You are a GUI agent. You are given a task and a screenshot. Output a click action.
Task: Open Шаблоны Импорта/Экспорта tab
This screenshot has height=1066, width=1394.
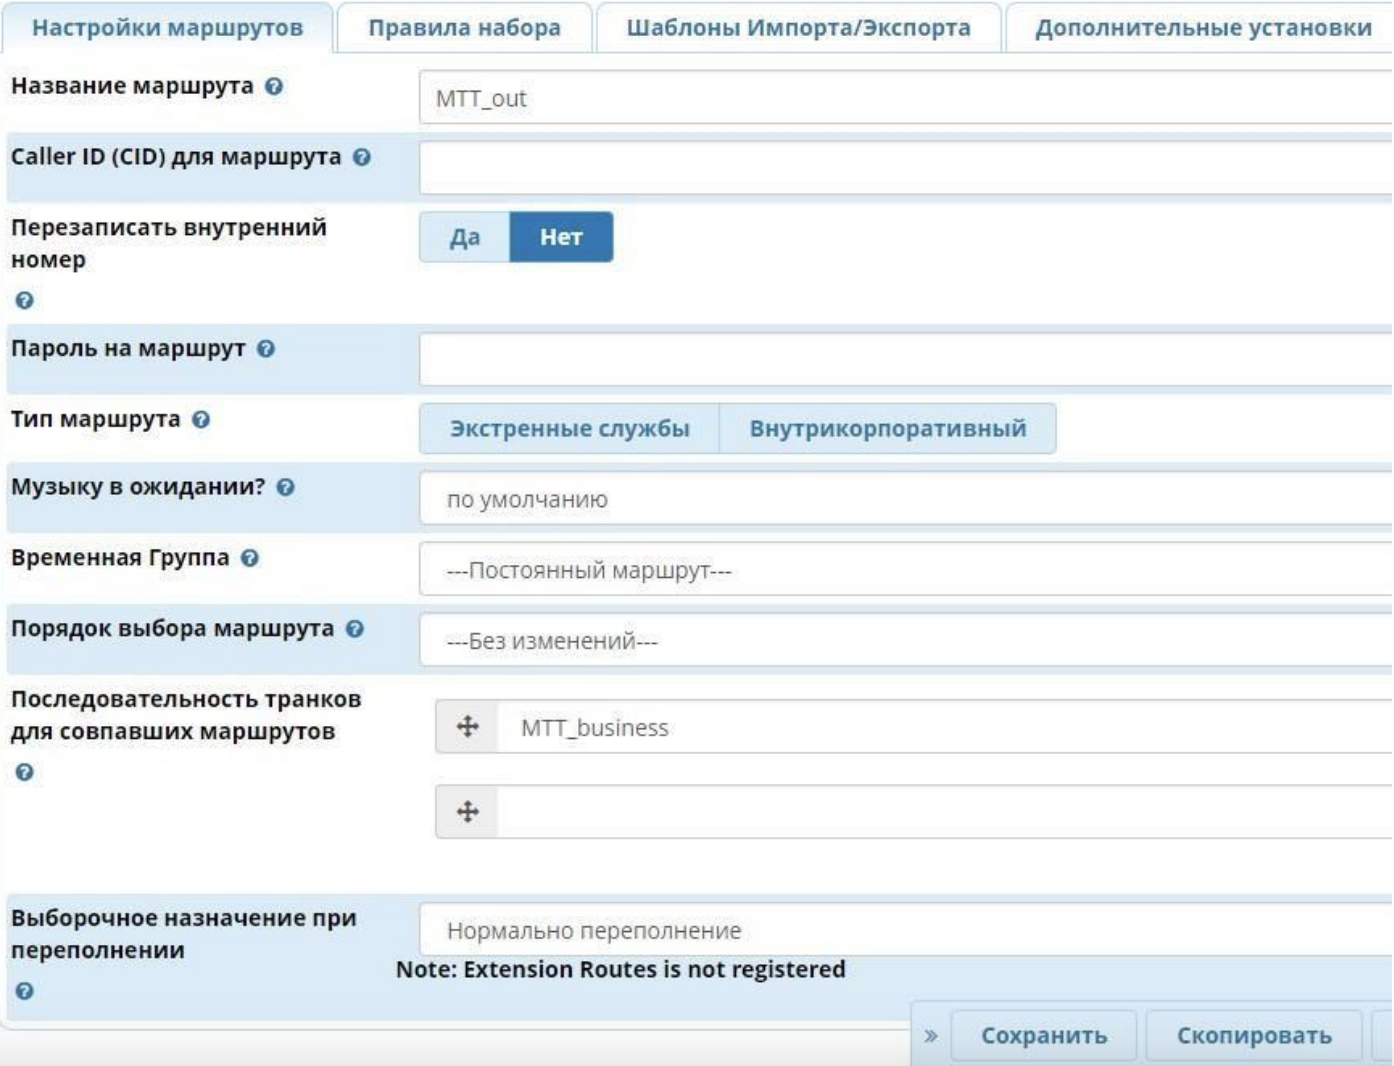coord(798,28)
